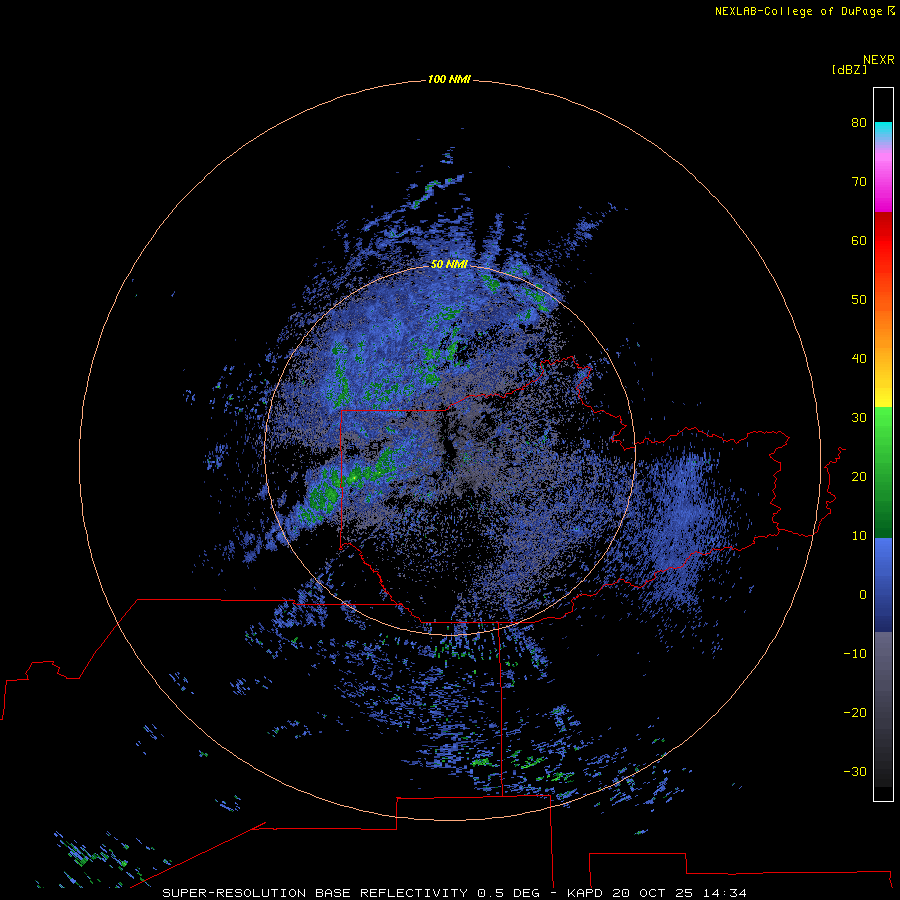Click the Super-Resolution Base Reflectivity caption
The width and height of the screenshot is (900, 900).
tap(315, 893)
